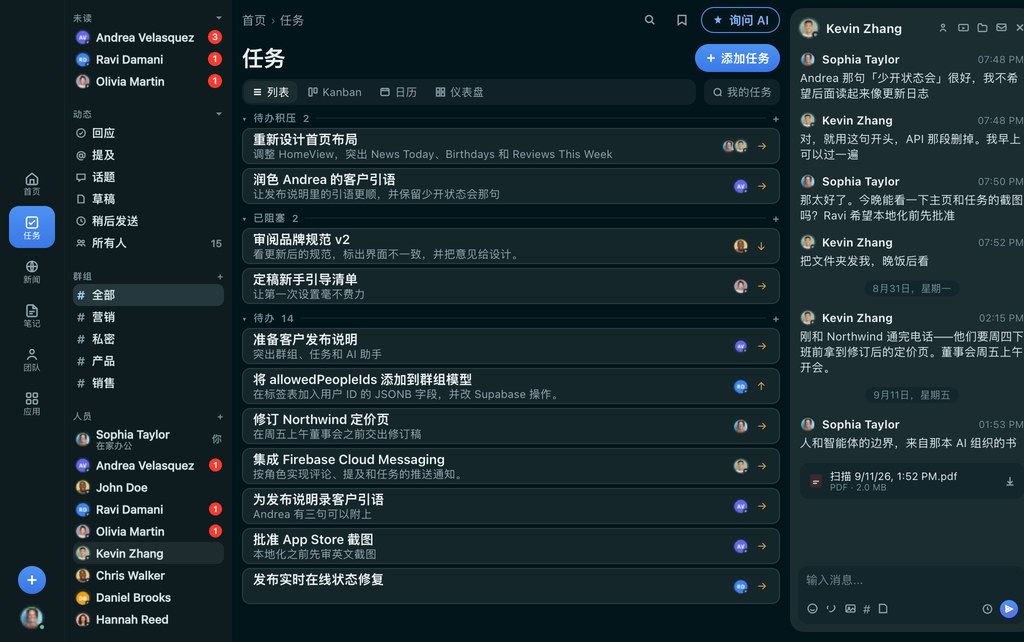Add a task to 待办积压 section with plus
1024x642 pixels.
(775, 119)
